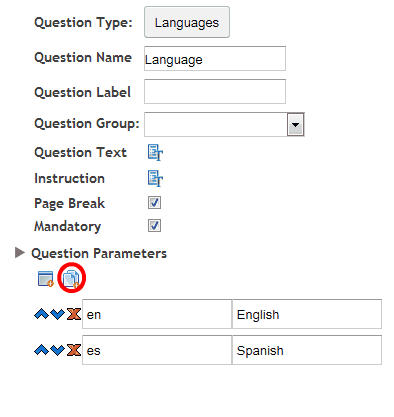Focus the Question Name input field
This screenshot has height=417, width=394.
click(x=215, y=59)
